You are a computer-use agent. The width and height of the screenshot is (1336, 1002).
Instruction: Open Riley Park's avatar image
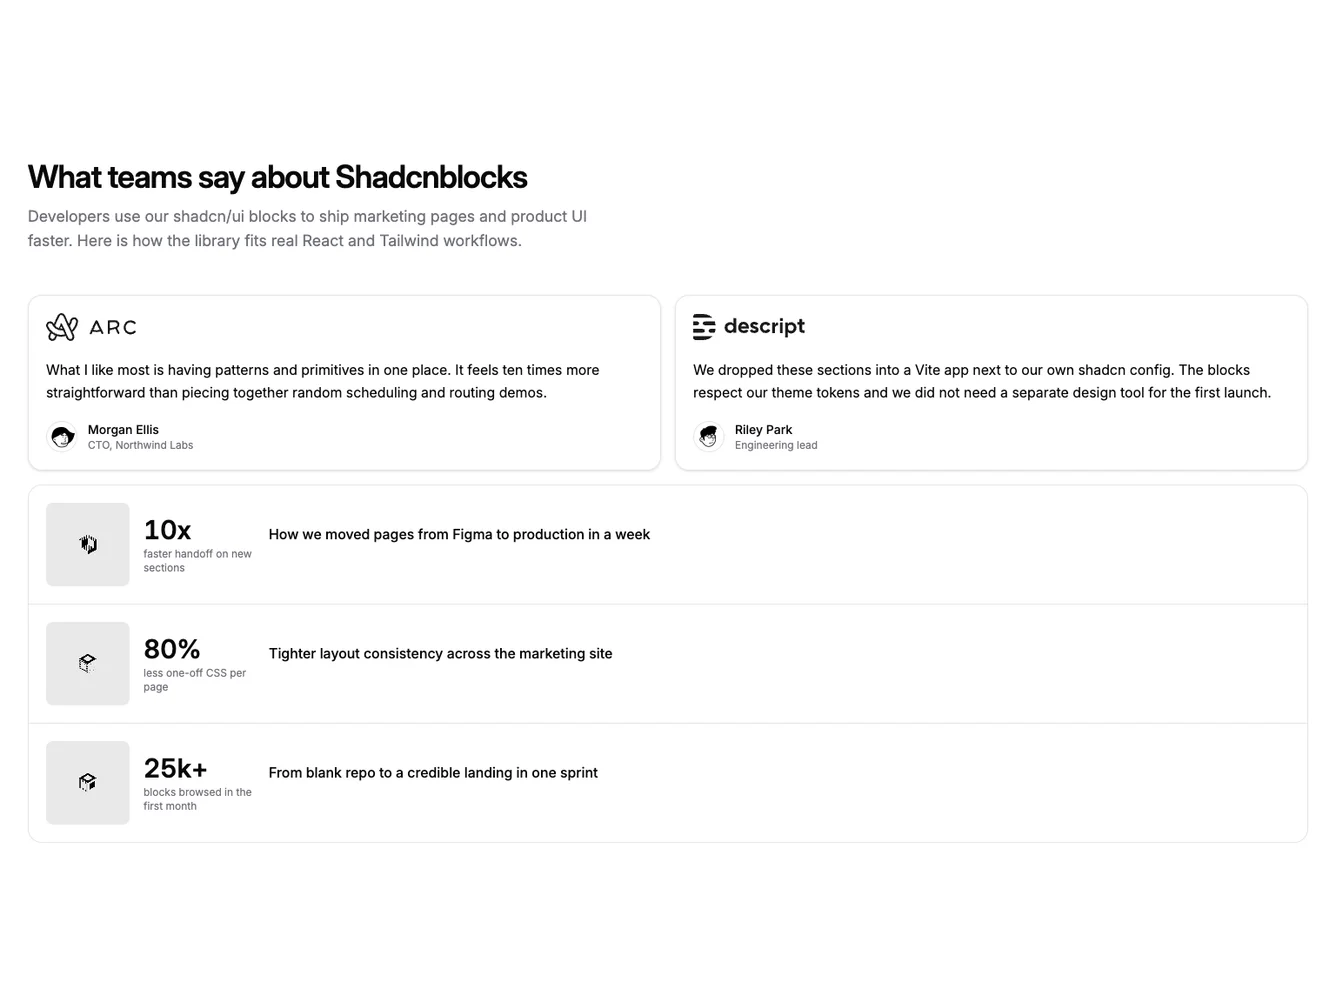pyautogui.click(x=709, y=436)
